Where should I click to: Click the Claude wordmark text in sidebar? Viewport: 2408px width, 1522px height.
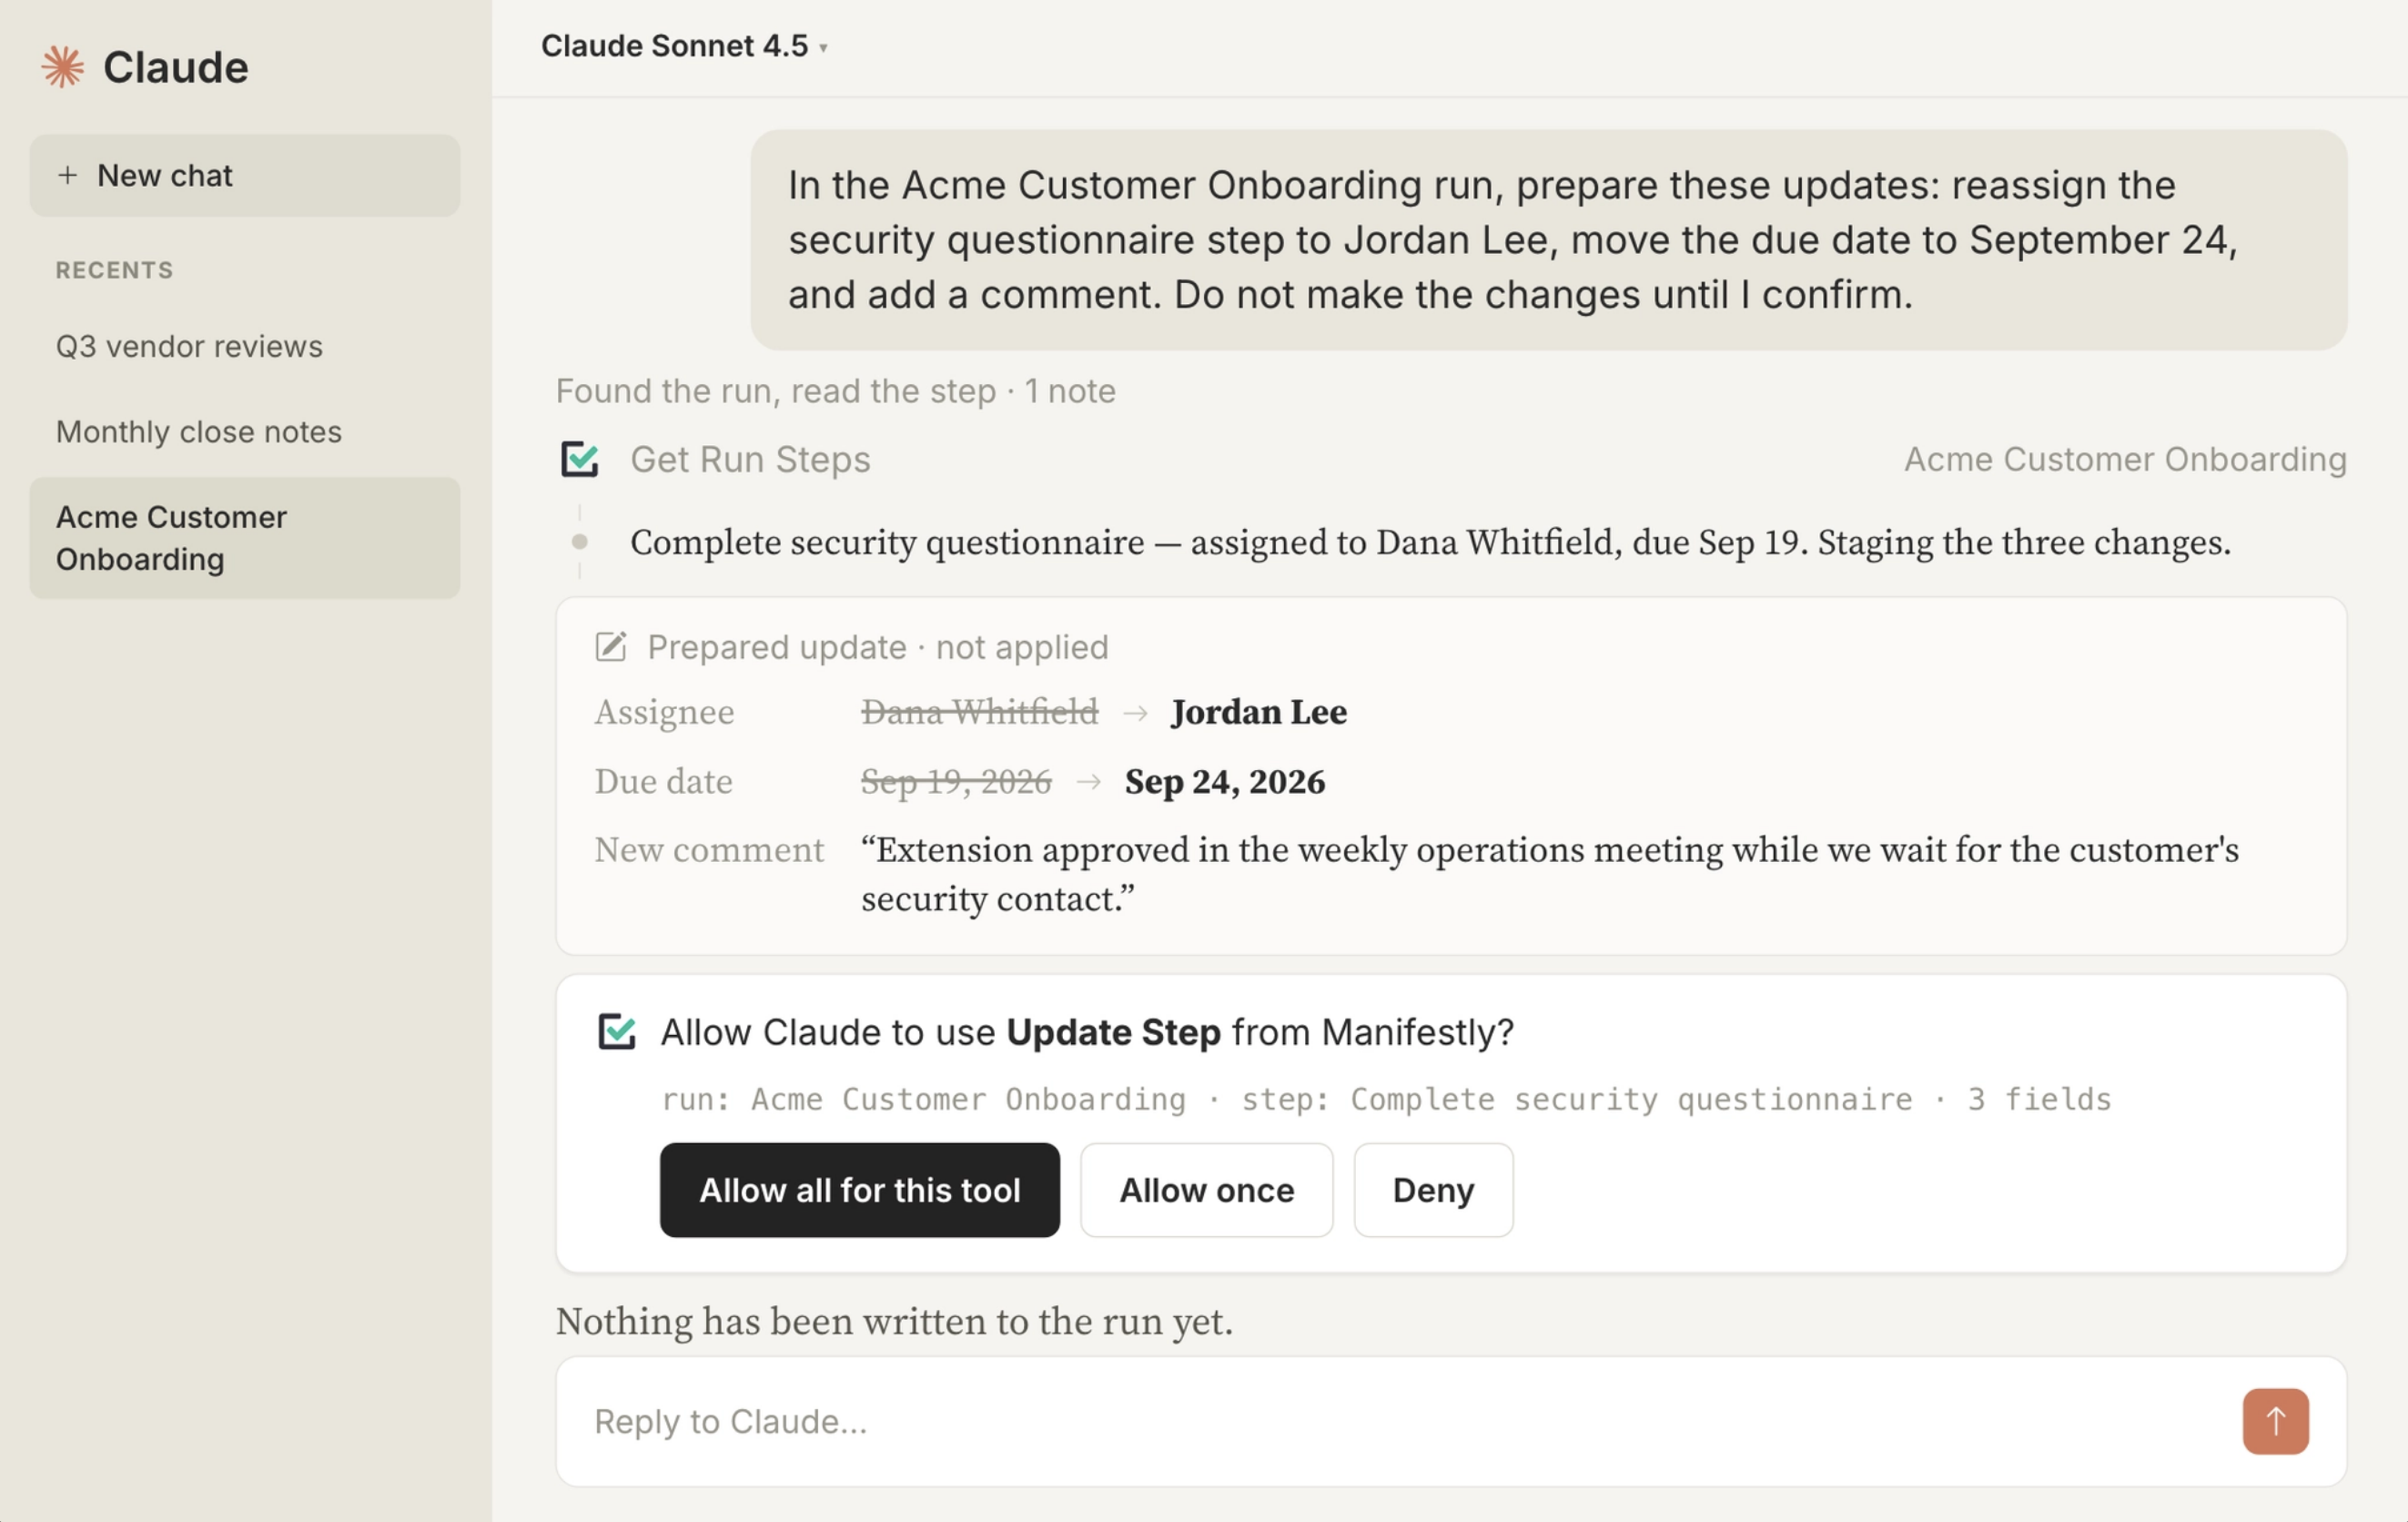[175, 67]
